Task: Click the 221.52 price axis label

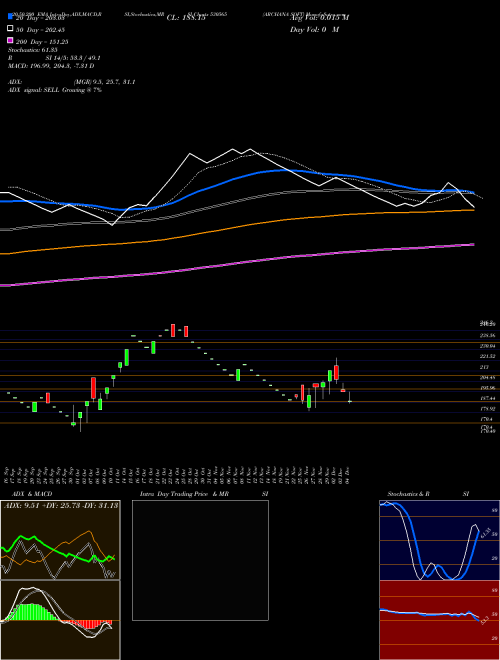Action: pos(487,356)
